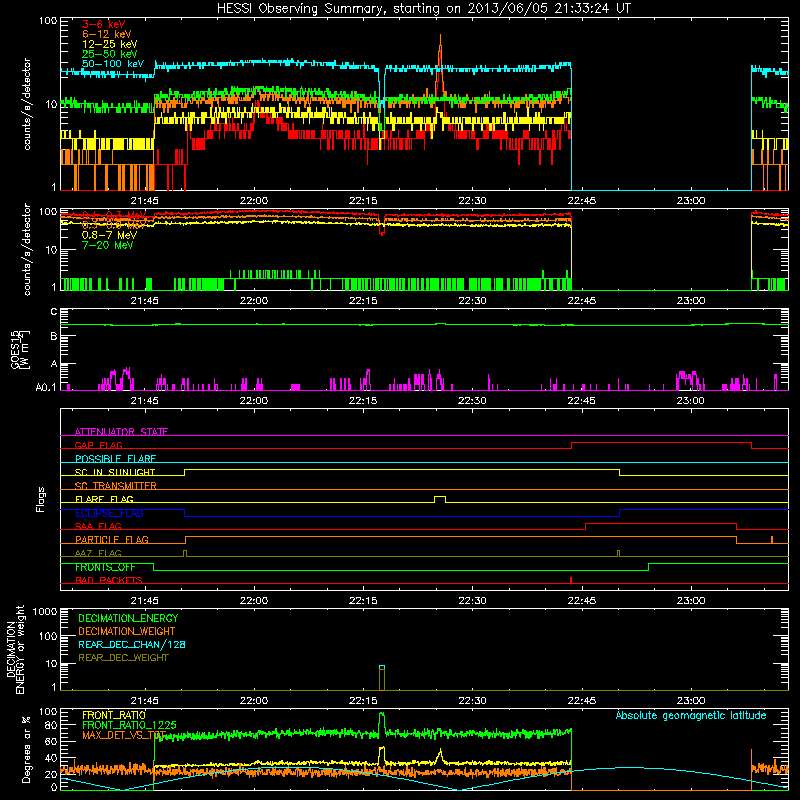Click the cyan-orange spike in decimation panel
The width and height of the screenshot is (800, 800).
coord(382,678)
